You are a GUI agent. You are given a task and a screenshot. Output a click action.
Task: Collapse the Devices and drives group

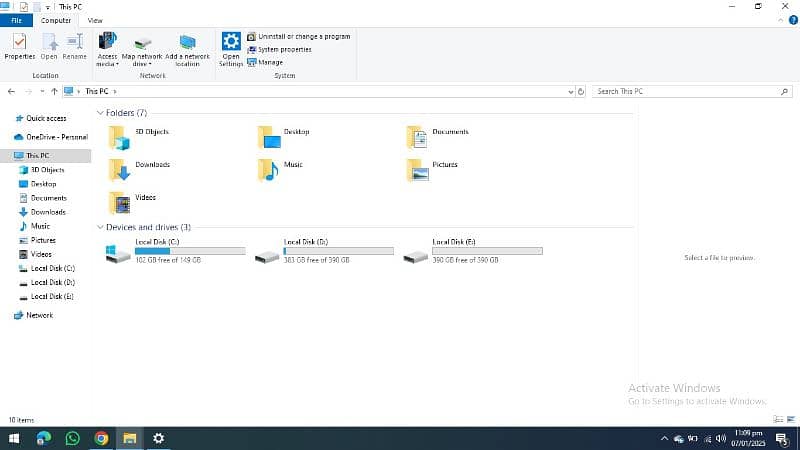tap(100, 227)
